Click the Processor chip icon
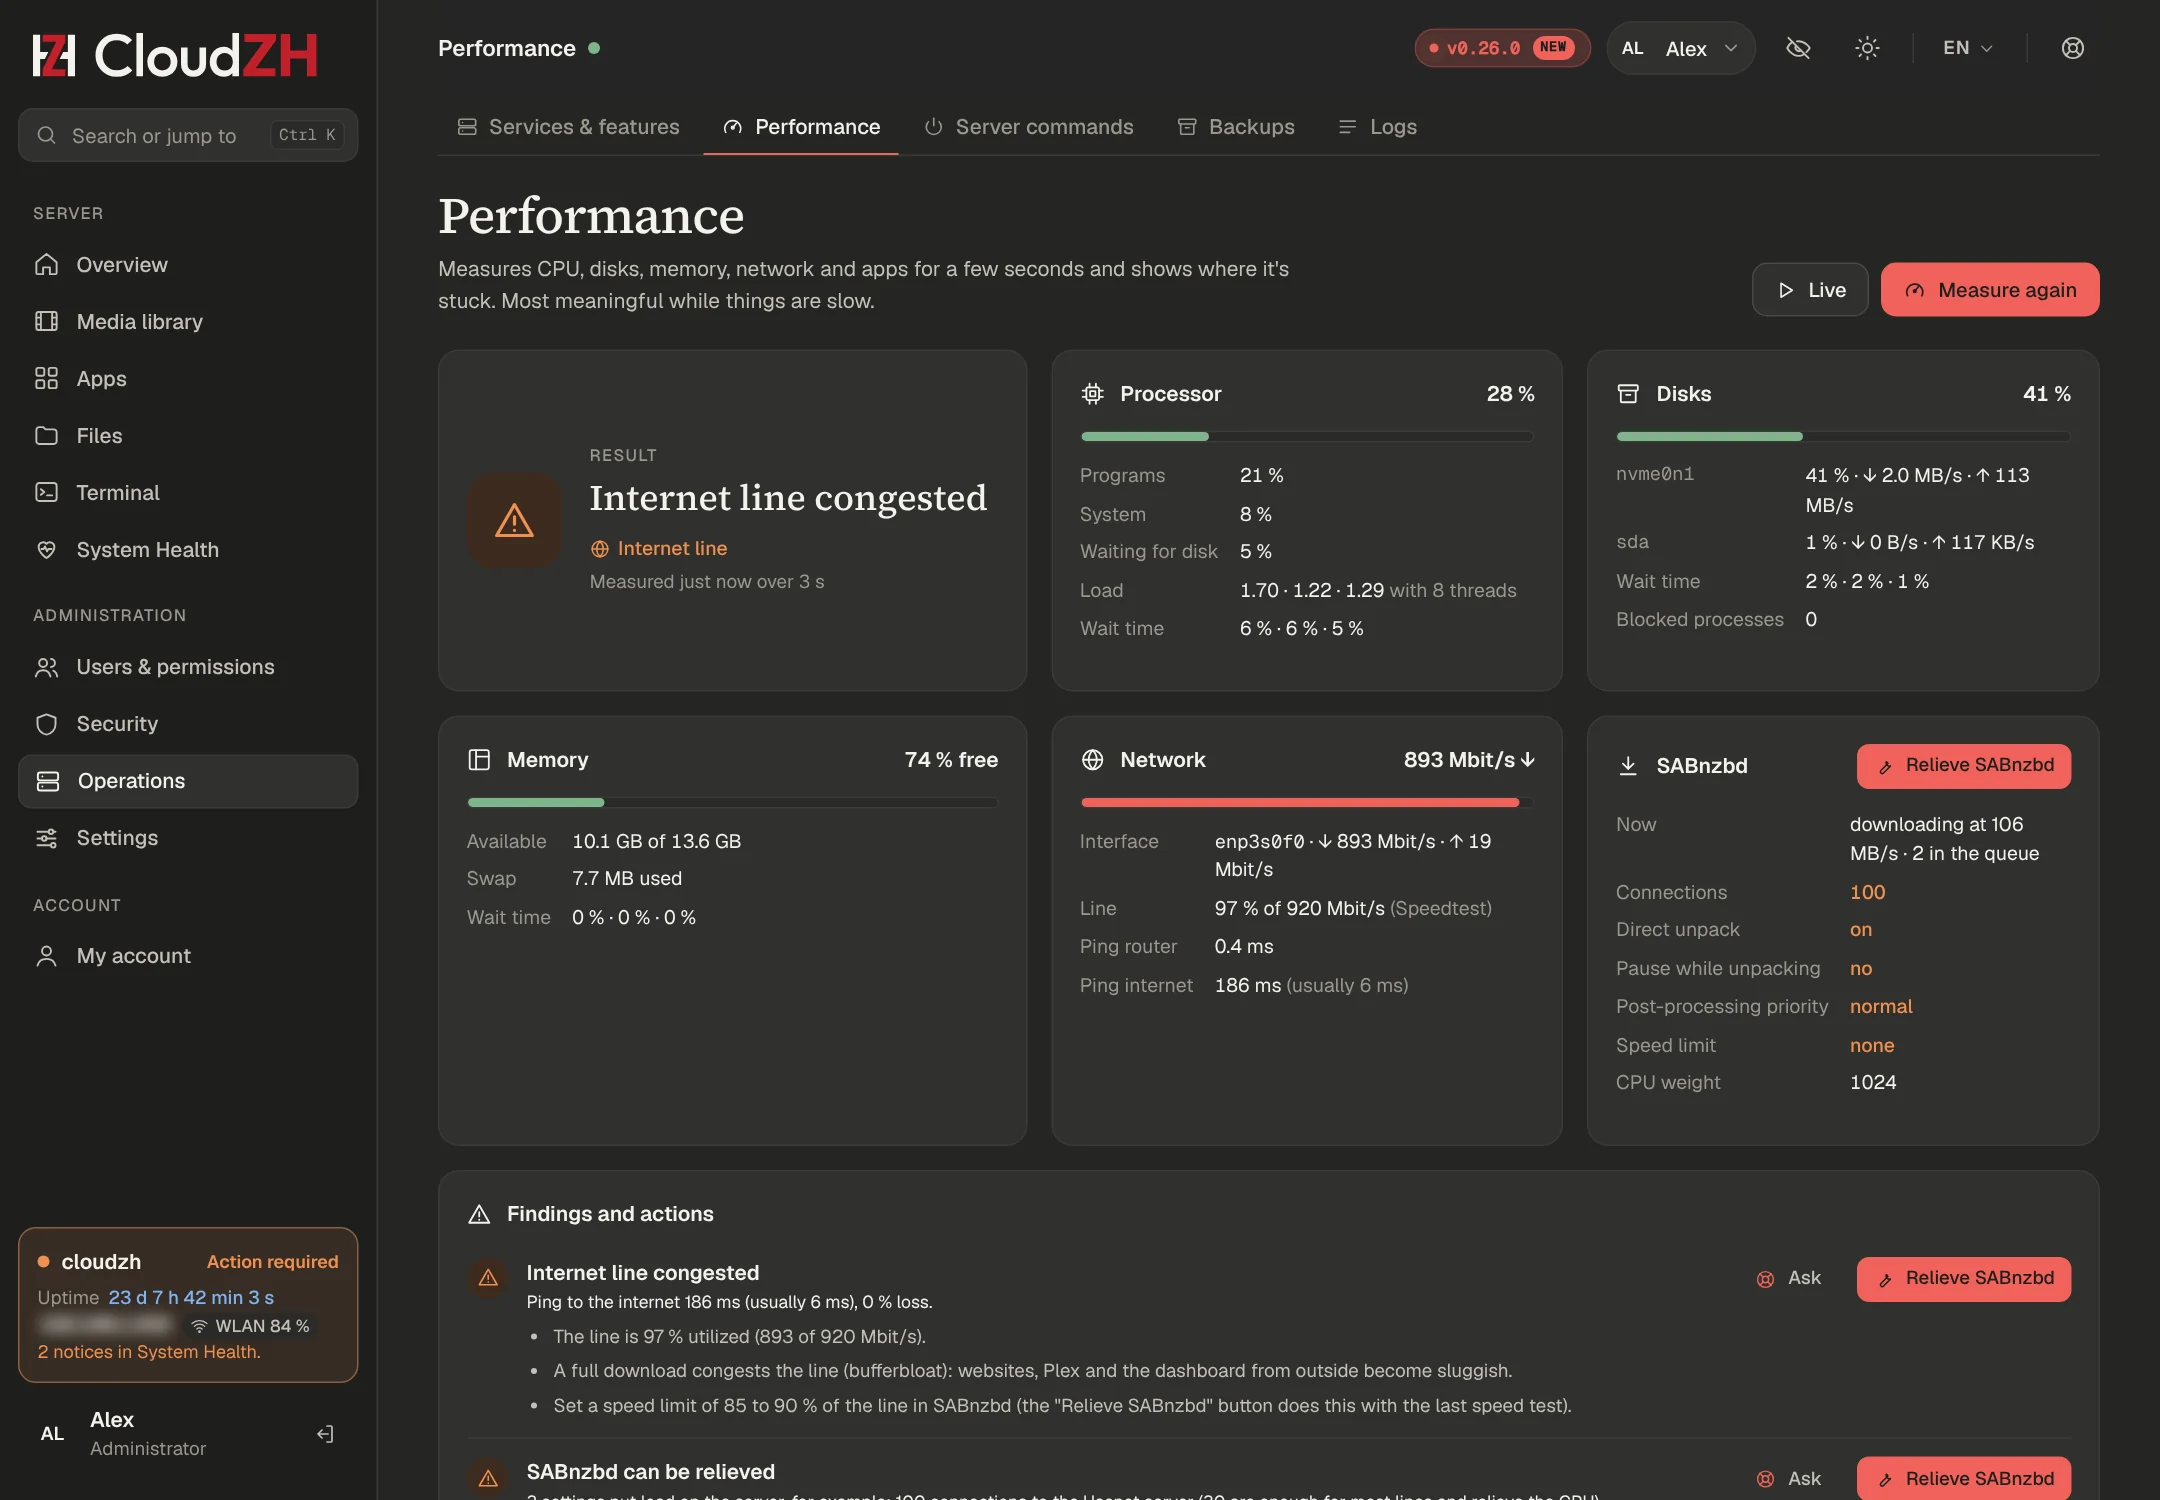 click(x=1092, y=394)
